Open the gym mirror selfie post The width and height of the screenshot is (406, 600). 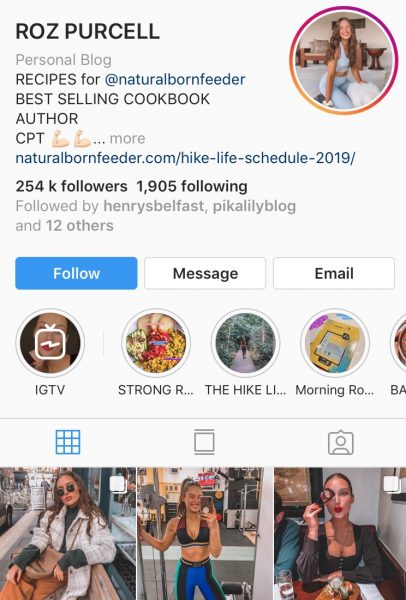pos(205,533)
